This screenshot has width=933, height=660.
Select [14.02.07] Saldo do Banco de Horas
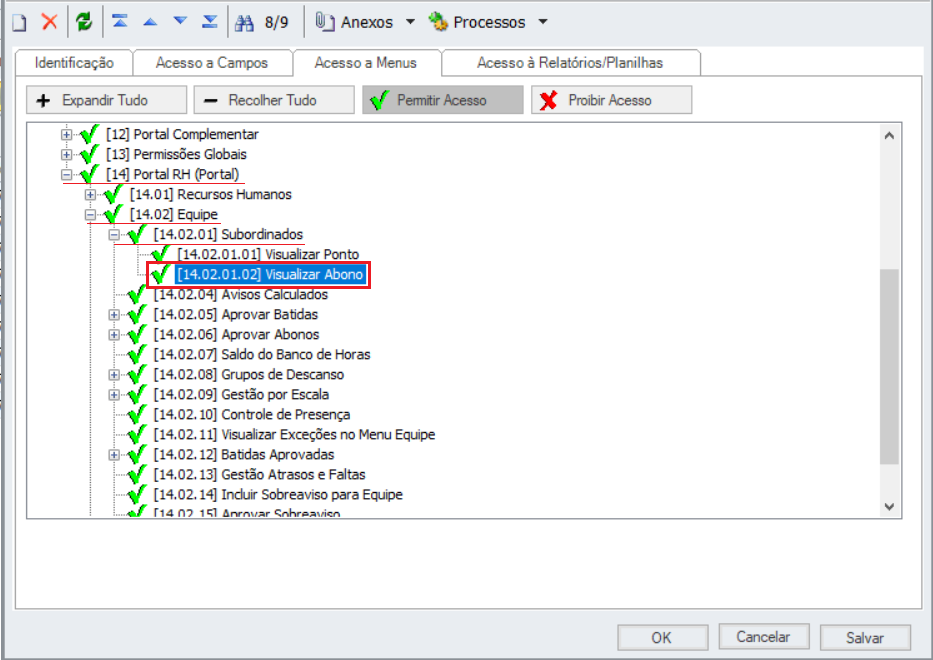[x=262, y=355]
